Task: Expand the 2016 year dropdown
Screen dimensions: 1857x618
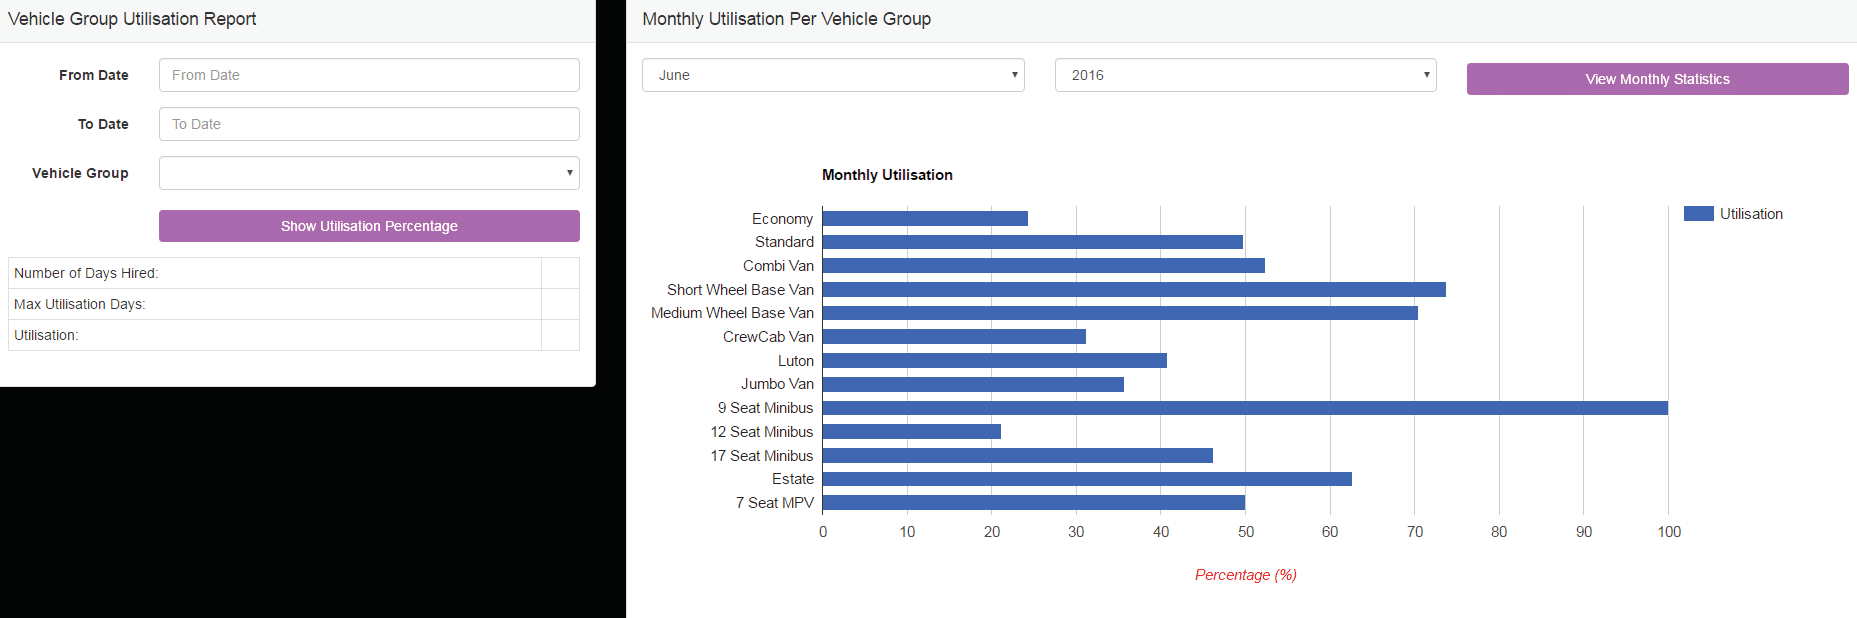Action: (x=1245, y=75)
